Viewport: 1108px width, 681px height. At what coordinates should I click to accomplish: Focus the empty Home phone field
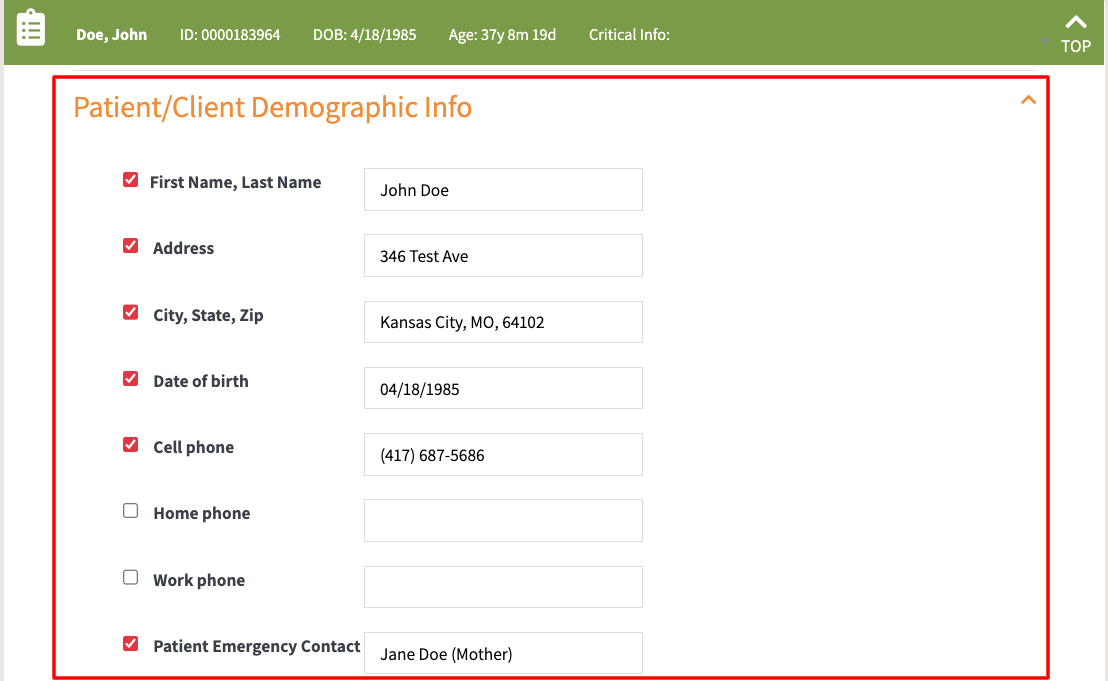click(x=503, y=521)
